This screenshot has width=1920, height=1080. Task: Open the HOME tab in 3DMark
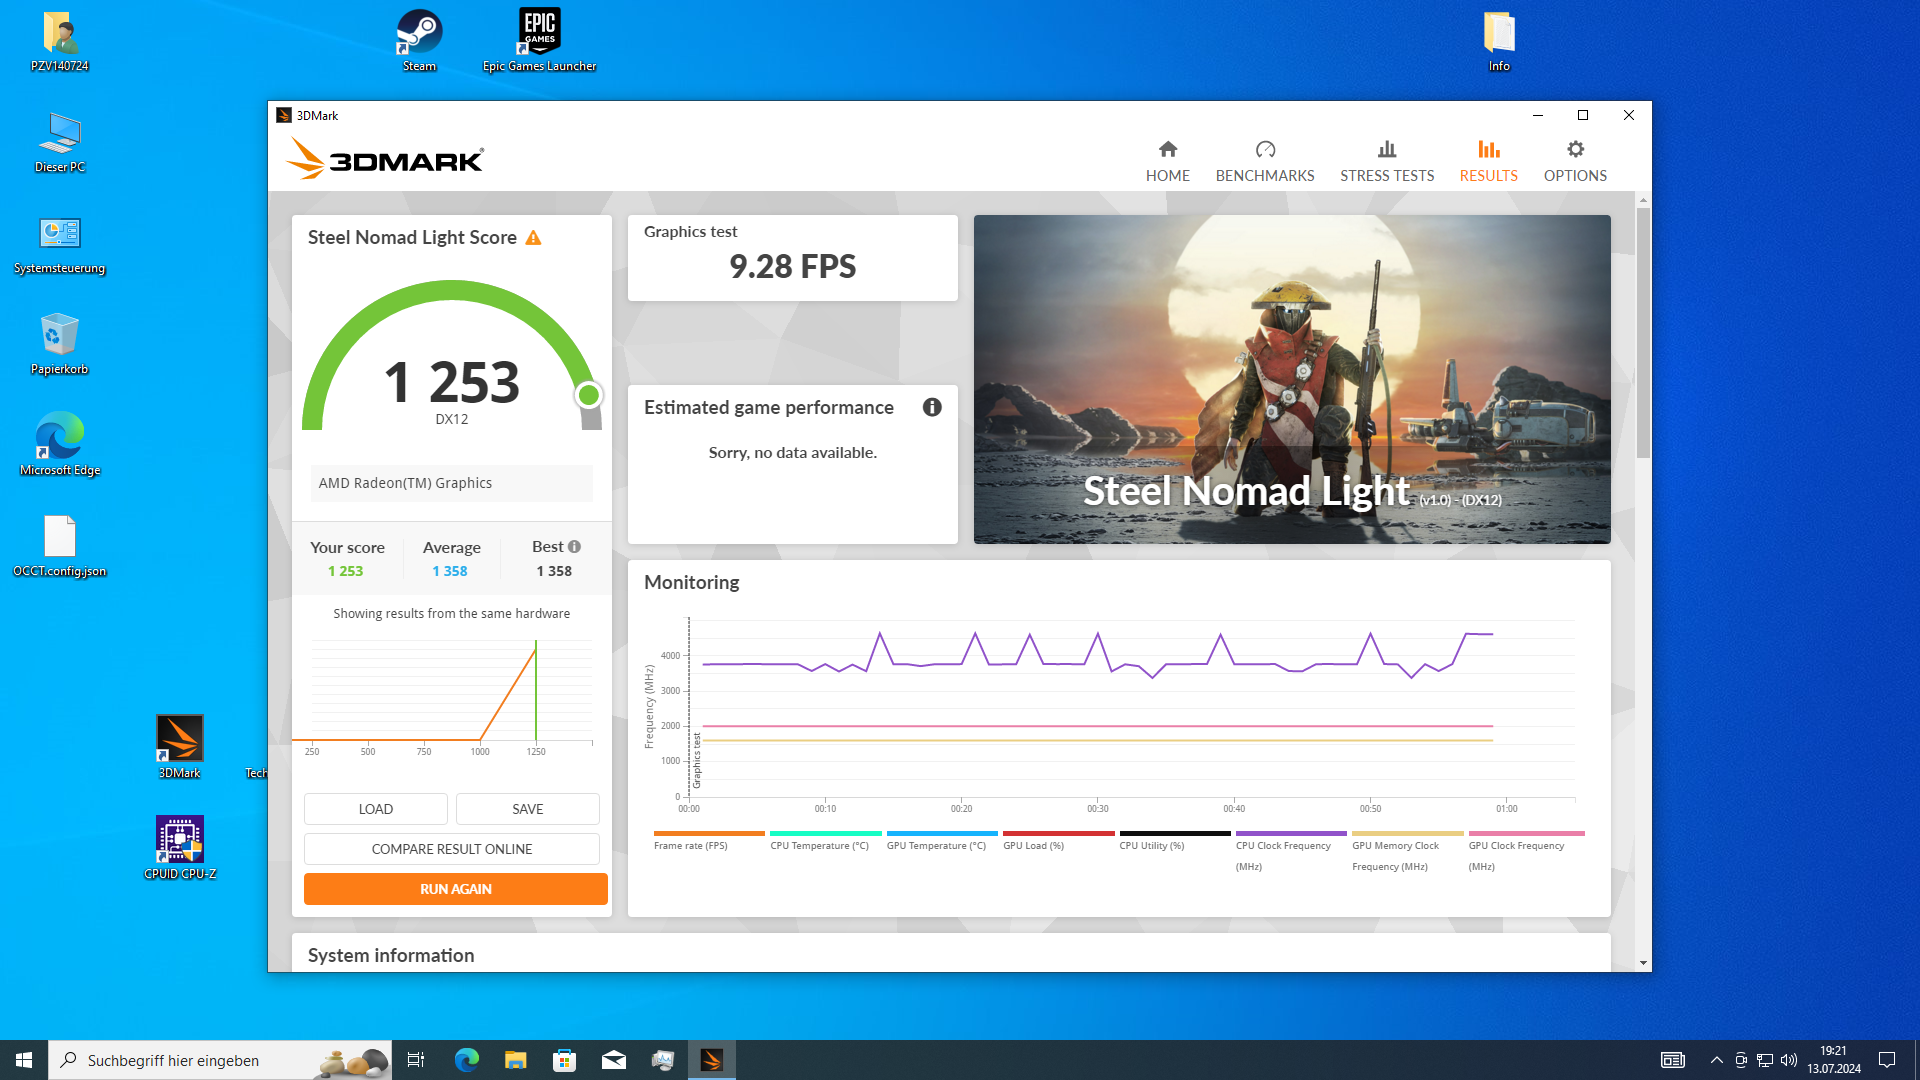(1167, 161)
